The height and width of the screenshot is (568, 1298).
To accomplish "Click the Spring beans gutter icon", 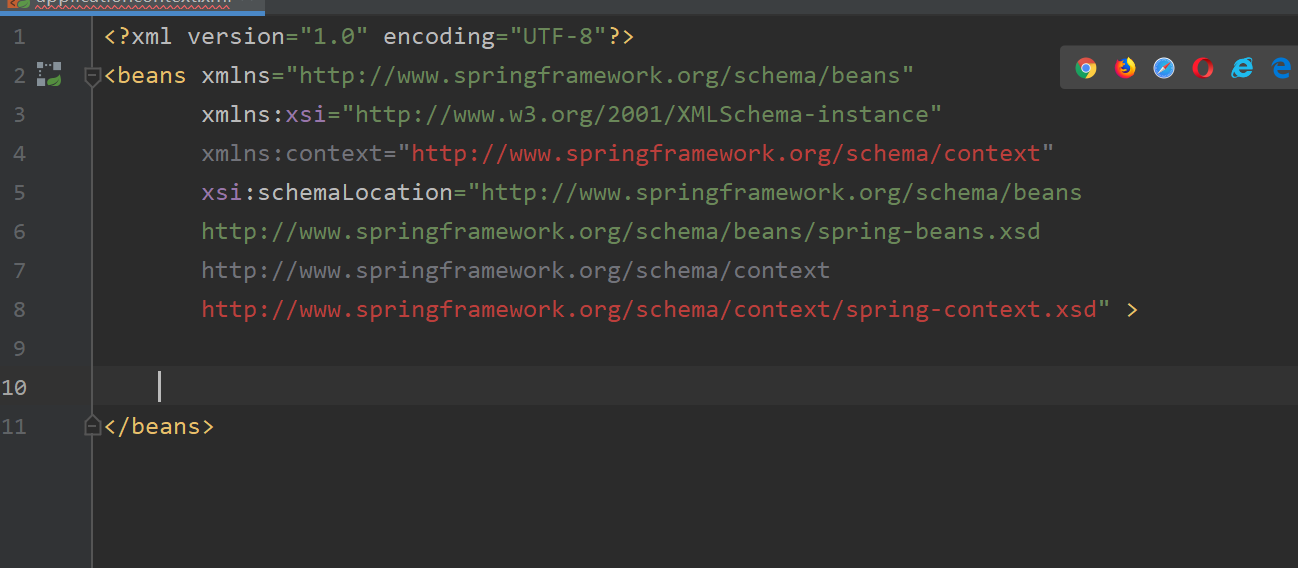I will [x=50, y=74].
